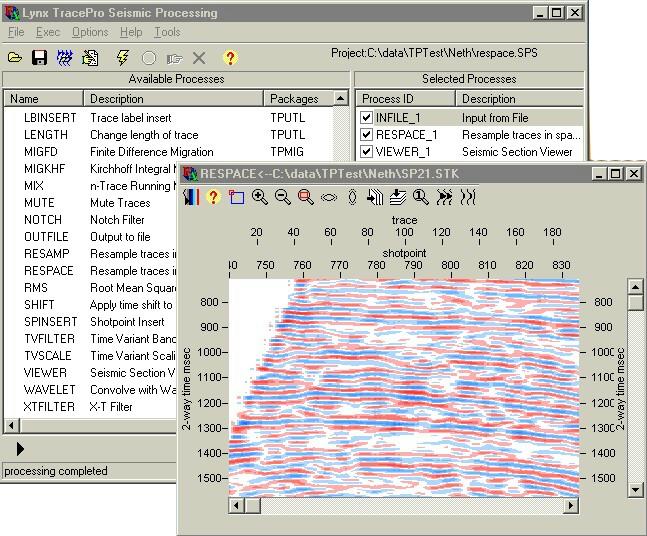Click the color display icon in viewer toolbar
Viewport: 647px width, 536px height.
coord(191,197)
